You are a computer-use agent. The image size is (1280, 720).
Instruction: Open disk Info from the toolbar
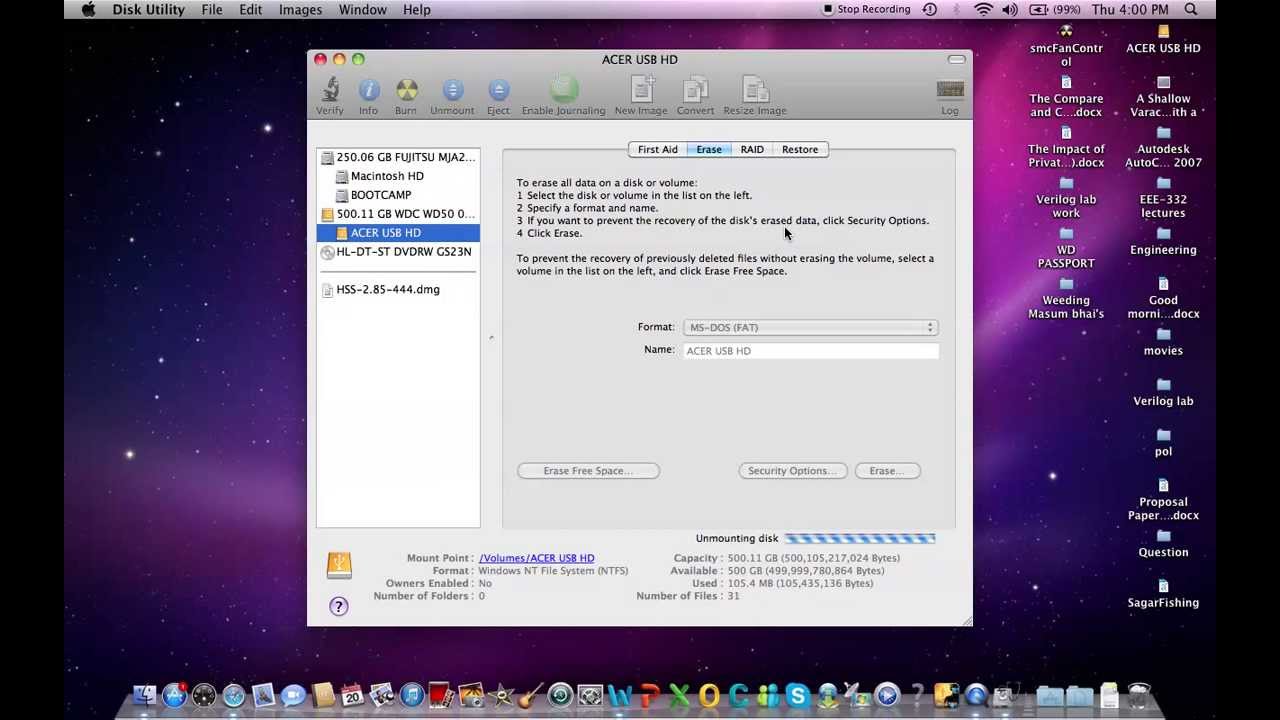pyautogui.click(x=368, y=97)
